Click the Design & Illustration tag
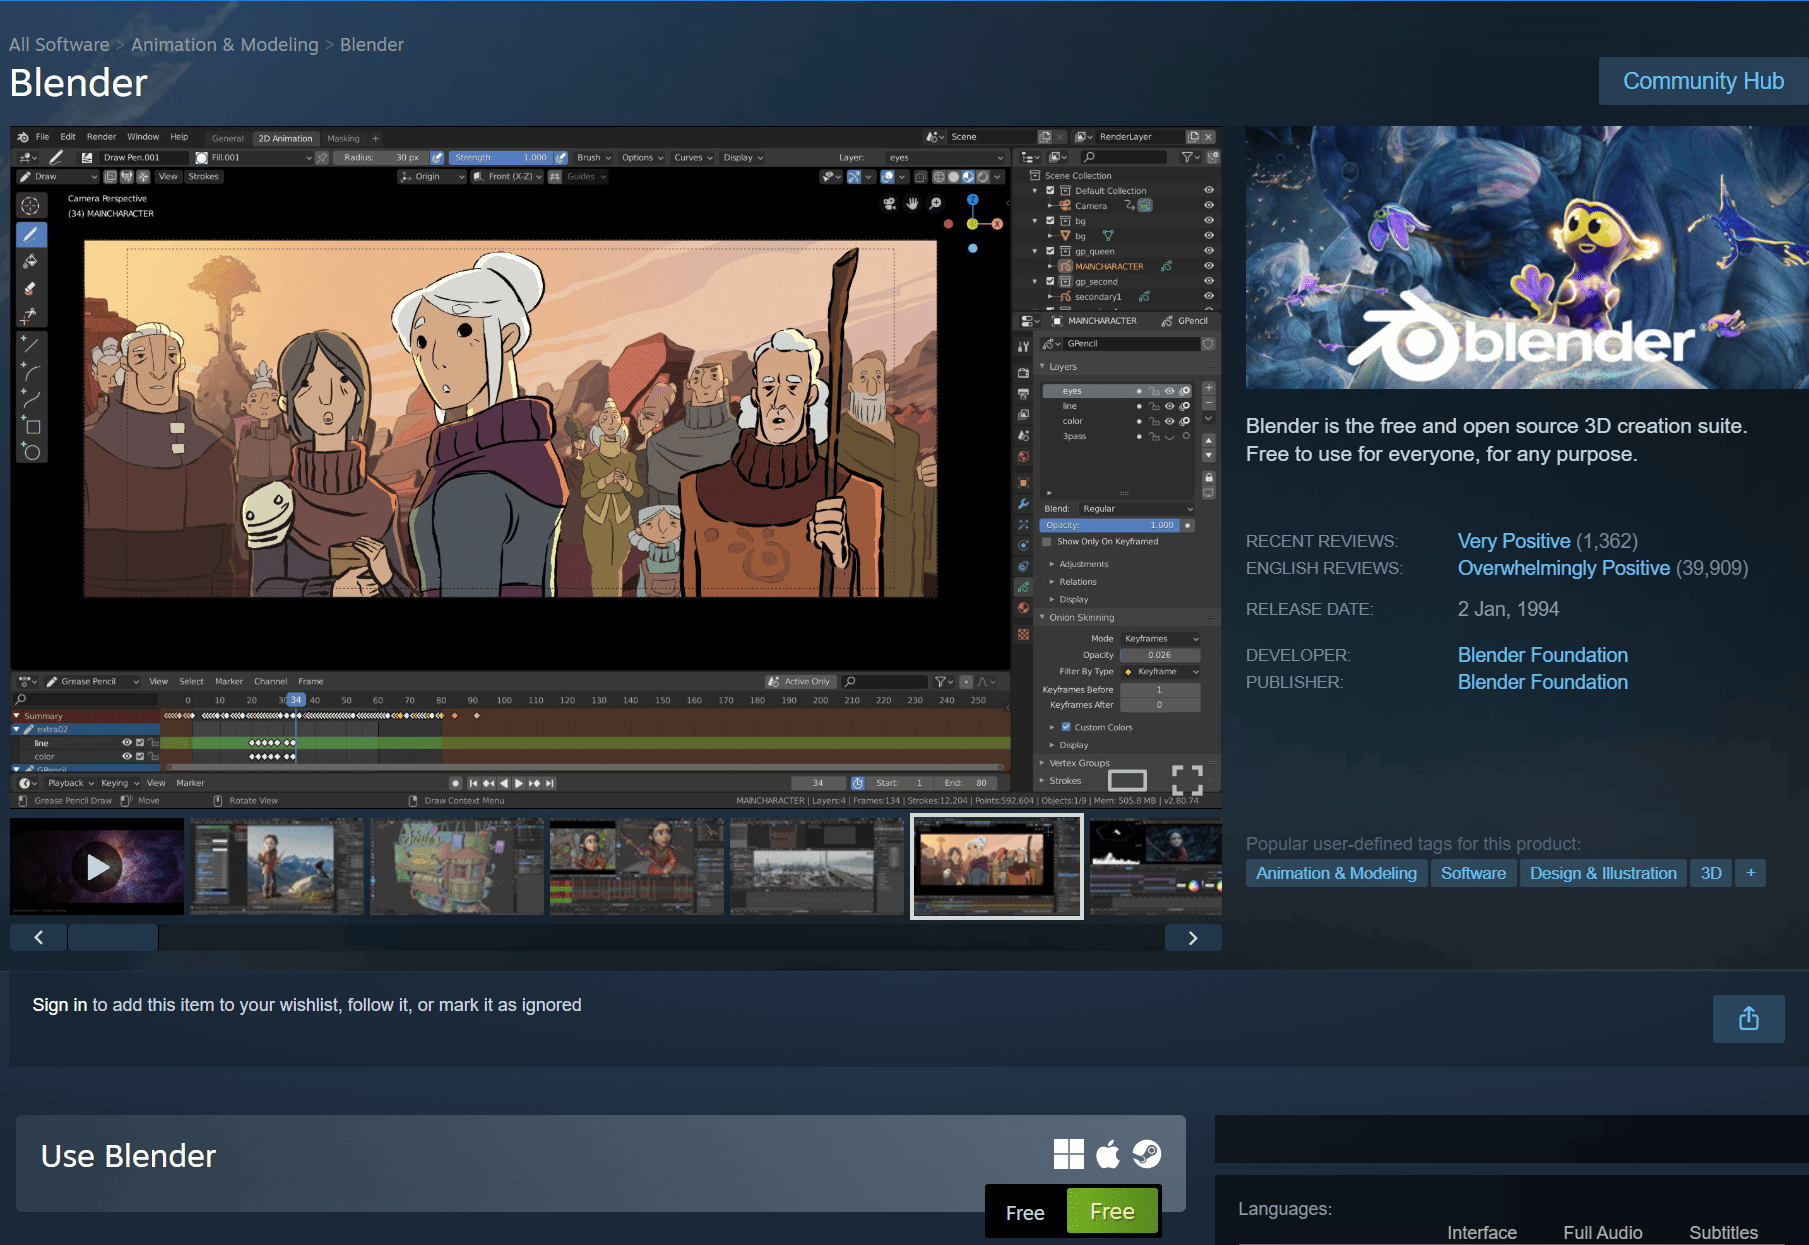Image resolution: width=1809 pixels, height=1245 pixels. coord(1603,873)
